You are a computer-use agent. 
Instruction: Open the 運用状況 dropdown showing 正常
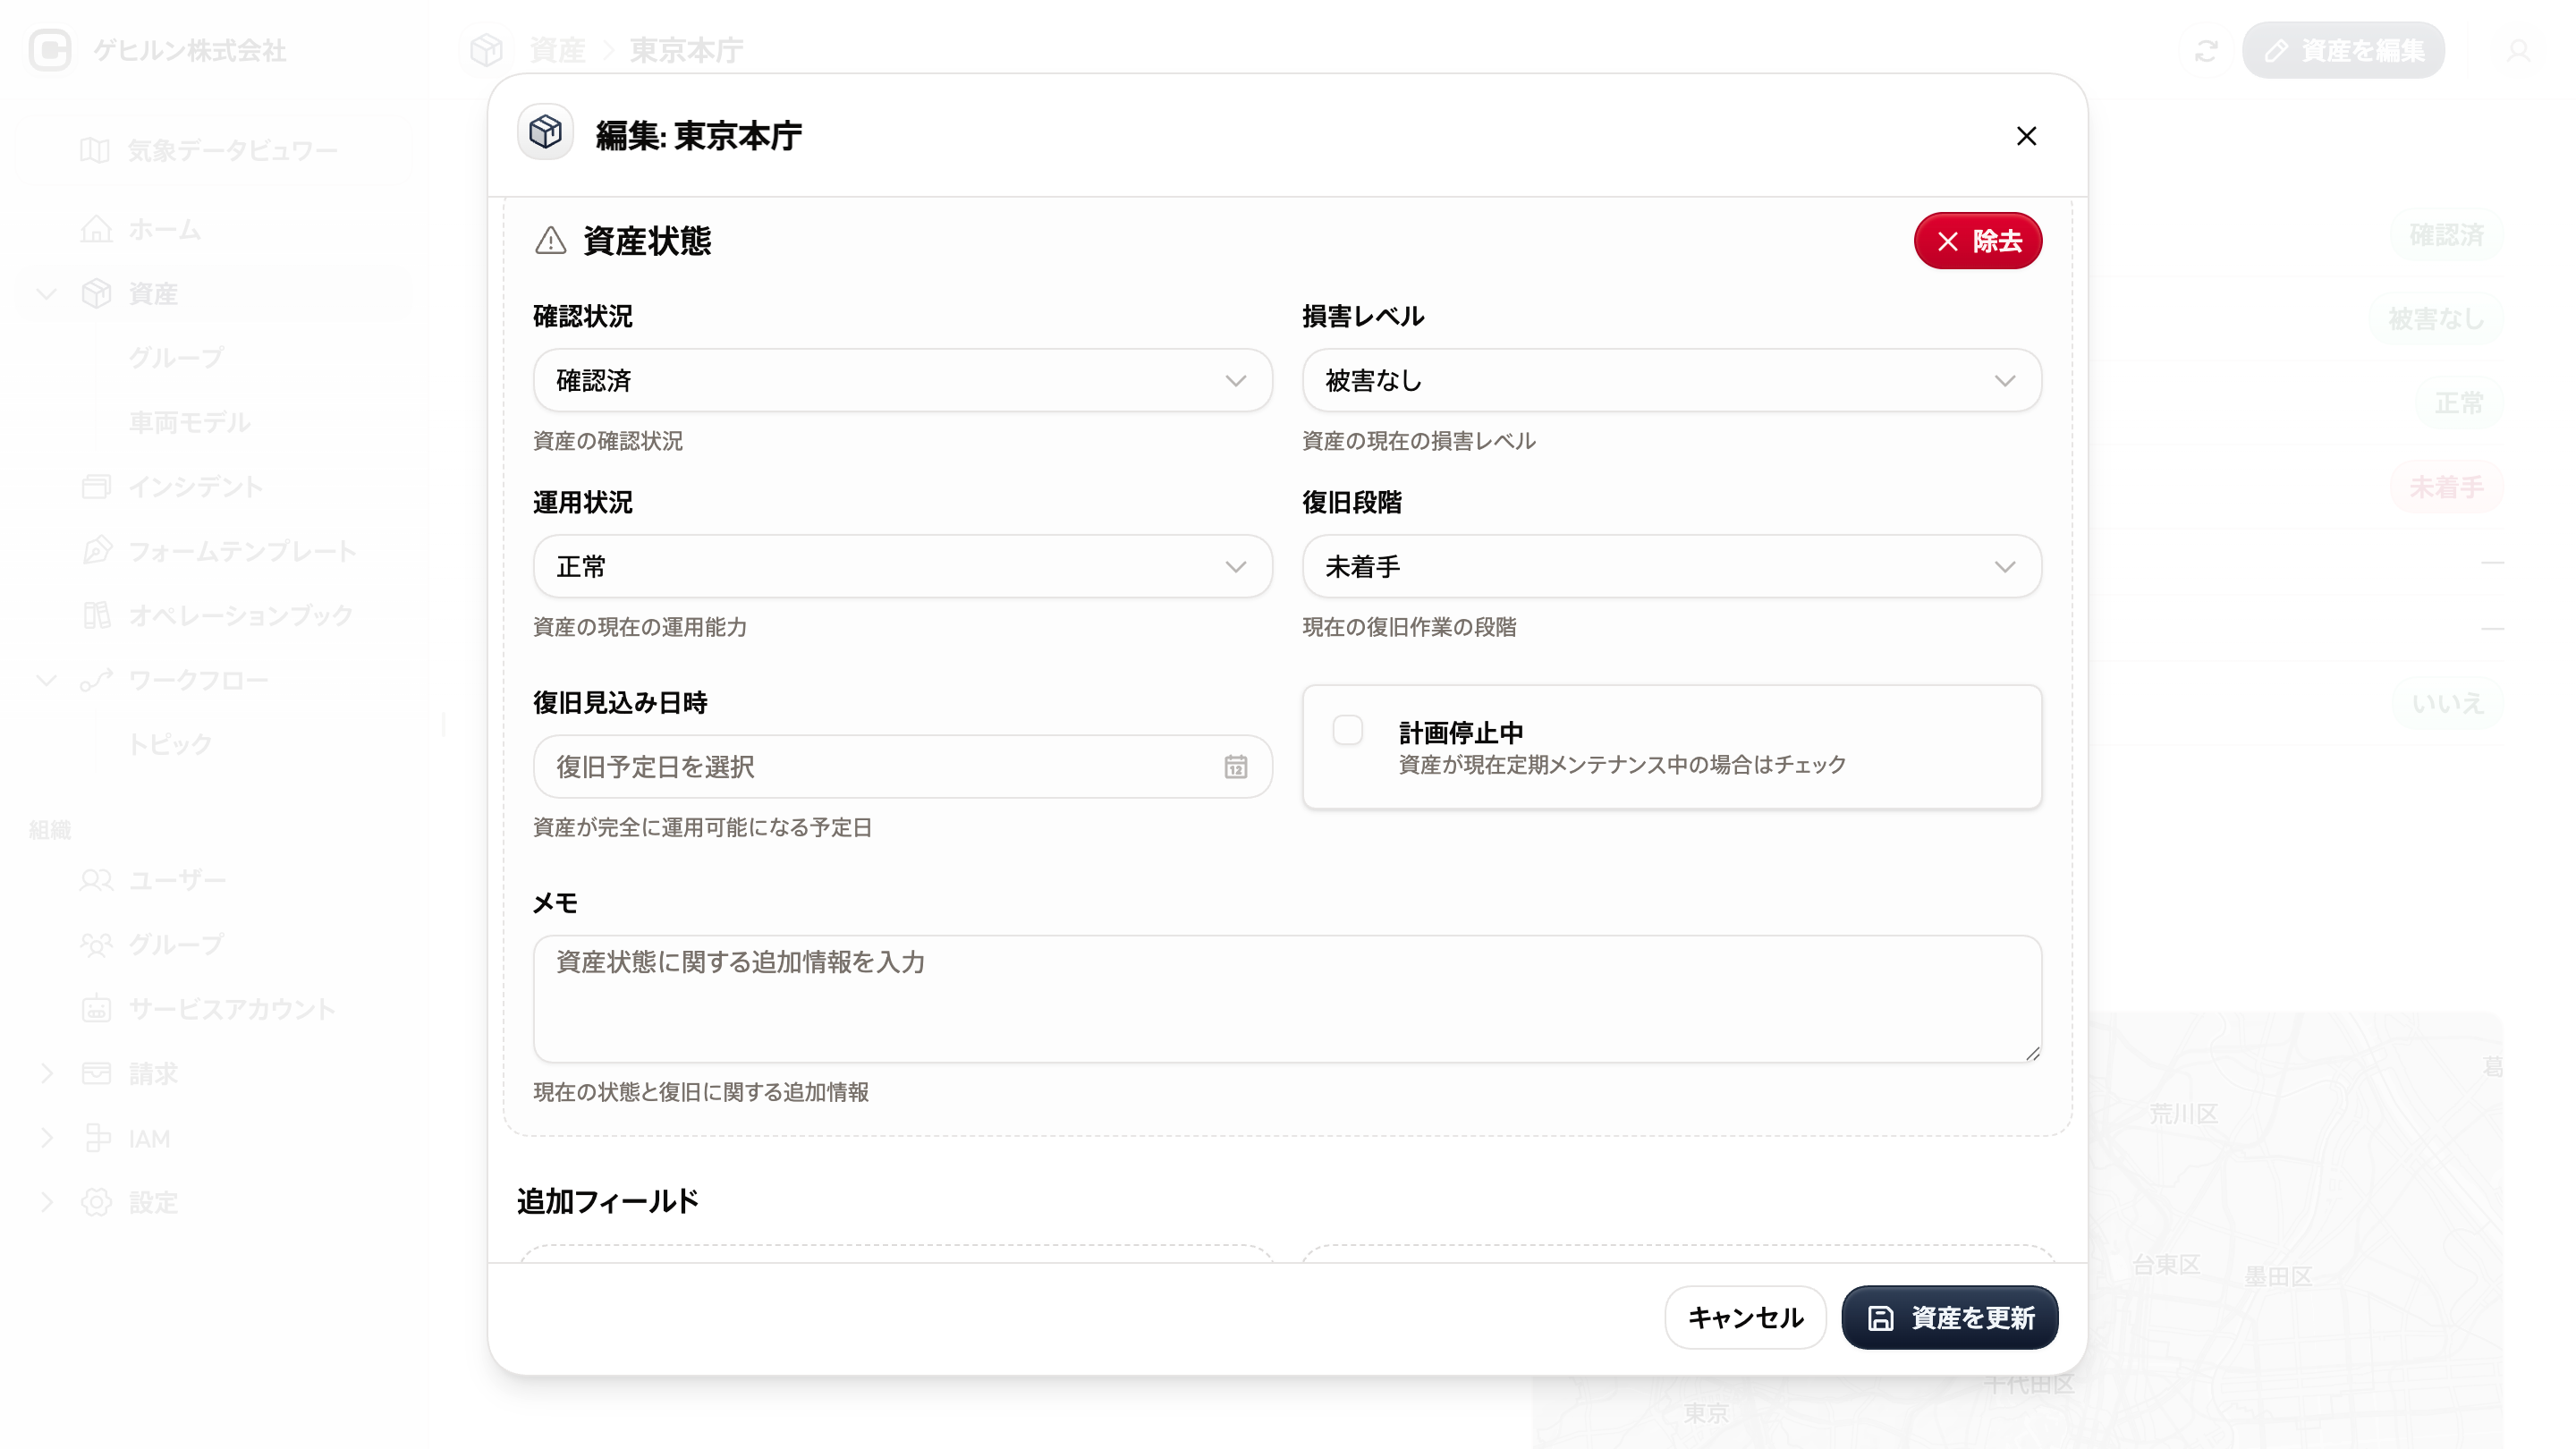[902, 566]
